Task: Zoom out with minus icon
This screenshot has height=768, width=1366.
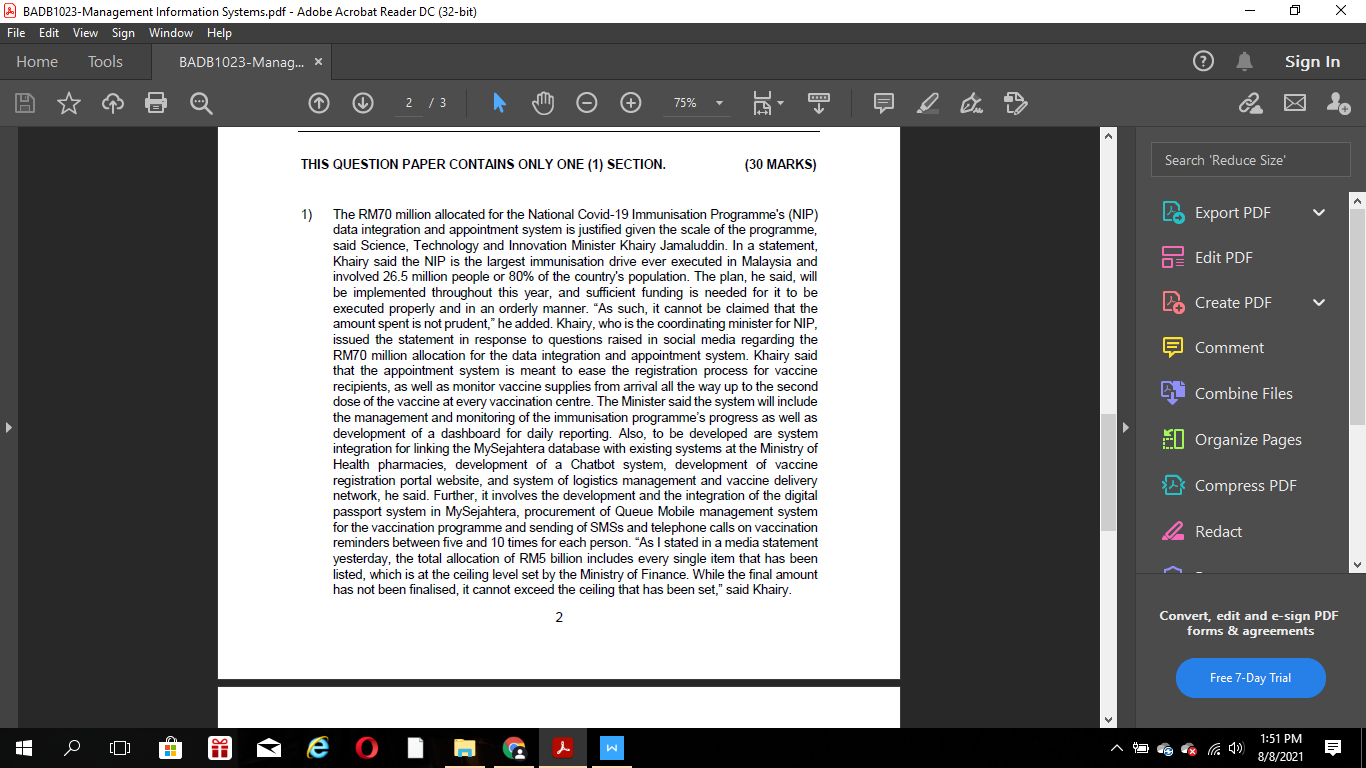Action: point(587,103)
